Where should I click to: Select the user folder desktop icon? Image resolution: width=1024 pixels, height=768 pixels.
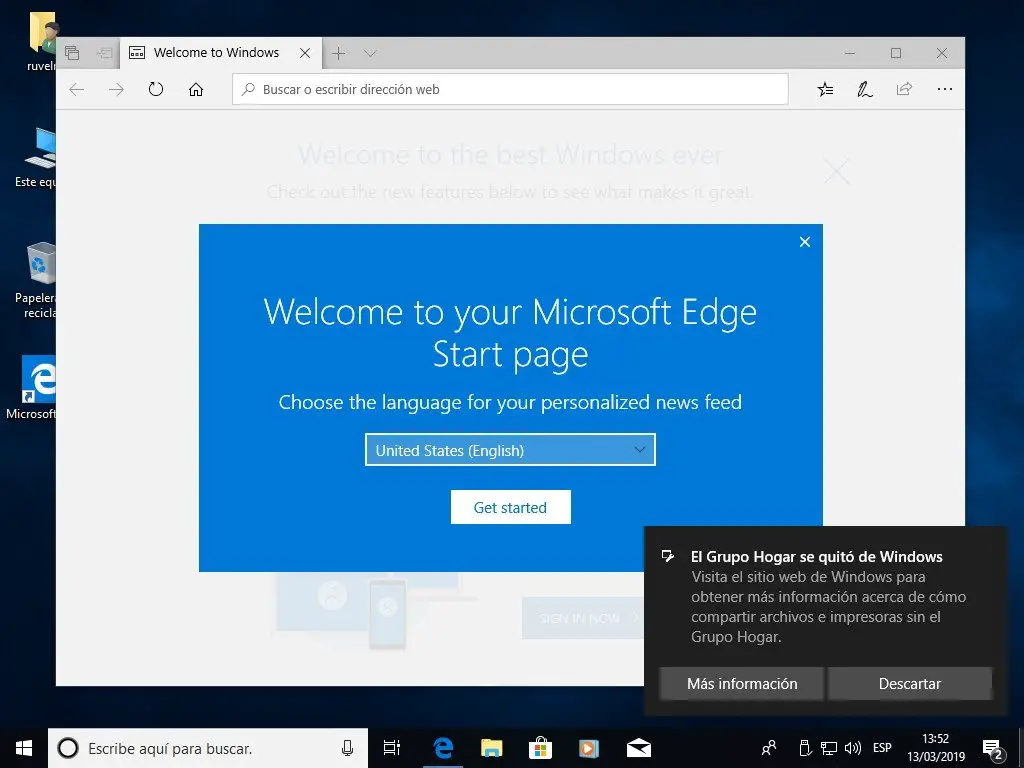pos(42,42)
